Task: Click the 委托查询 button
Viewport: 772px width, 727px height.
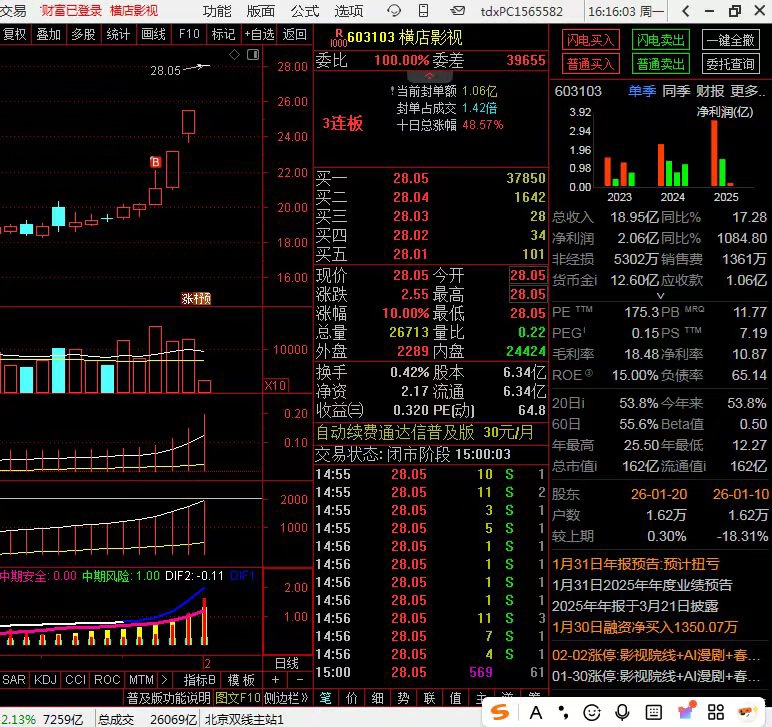Action: click(731, 64)
